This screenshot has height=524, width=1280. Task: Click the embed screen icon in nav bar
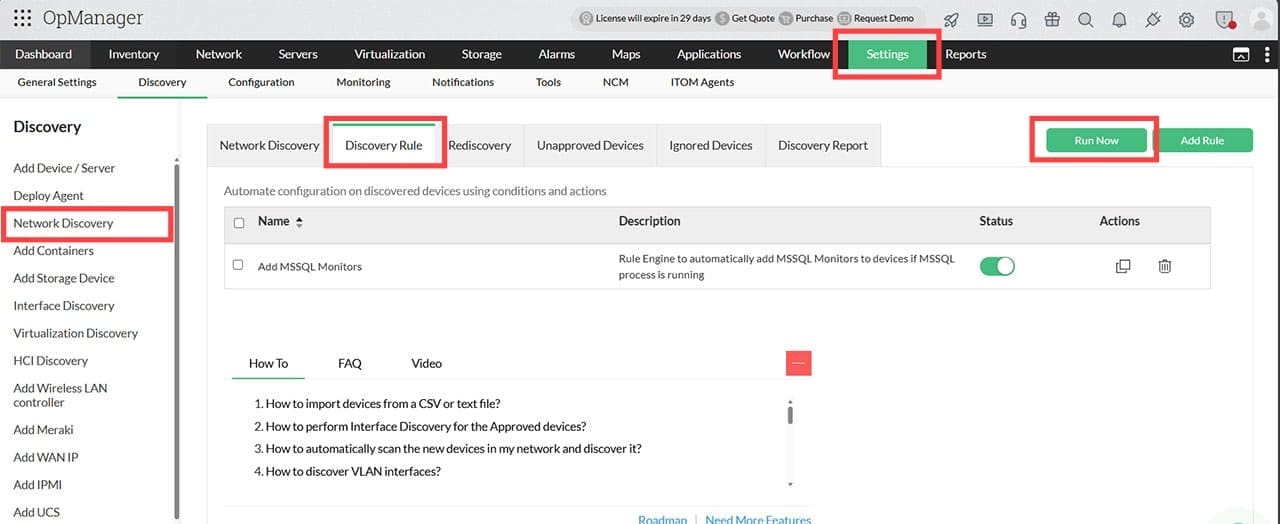tap(1241, 55)
